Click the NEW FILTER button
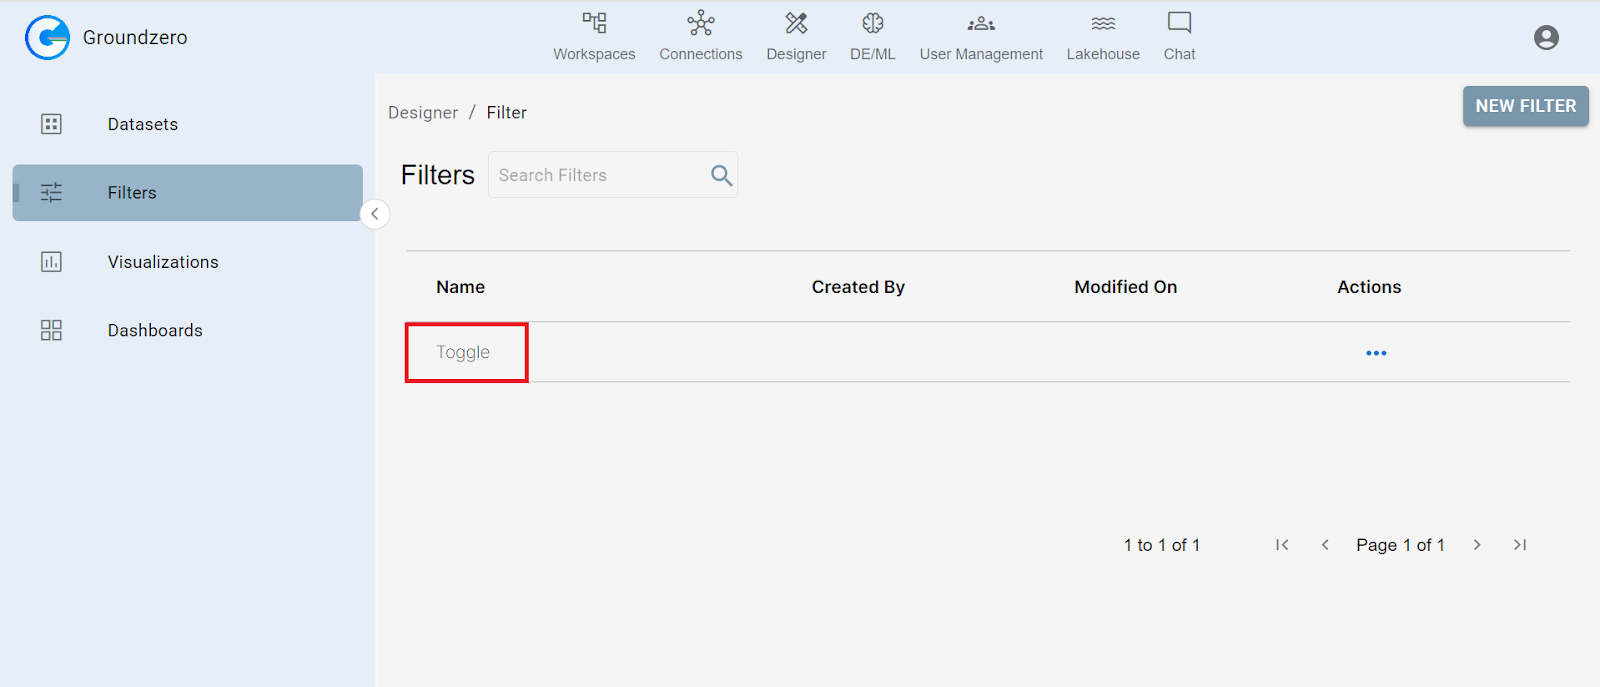Screen dimensions: 1600x687 click(1525, 106)
